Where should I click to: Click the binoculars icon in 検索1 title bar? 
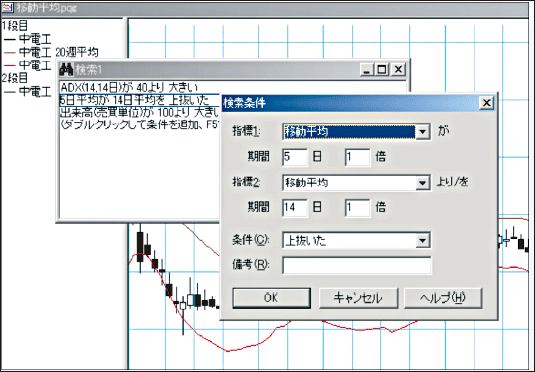point(66,70)
